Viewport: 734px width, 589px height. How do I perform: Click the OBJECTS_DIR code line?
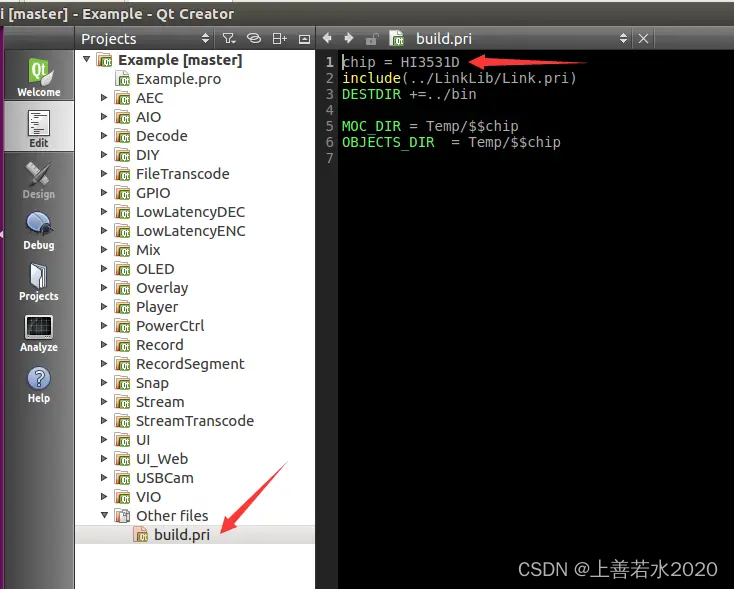[451, 142]
